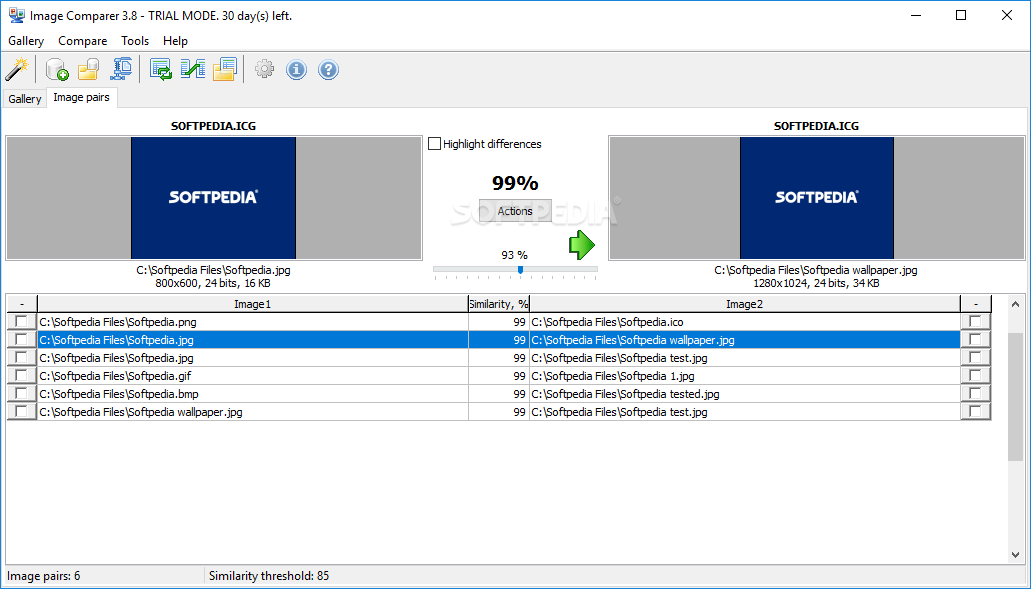Open the Gallery menu

point(26,41)
